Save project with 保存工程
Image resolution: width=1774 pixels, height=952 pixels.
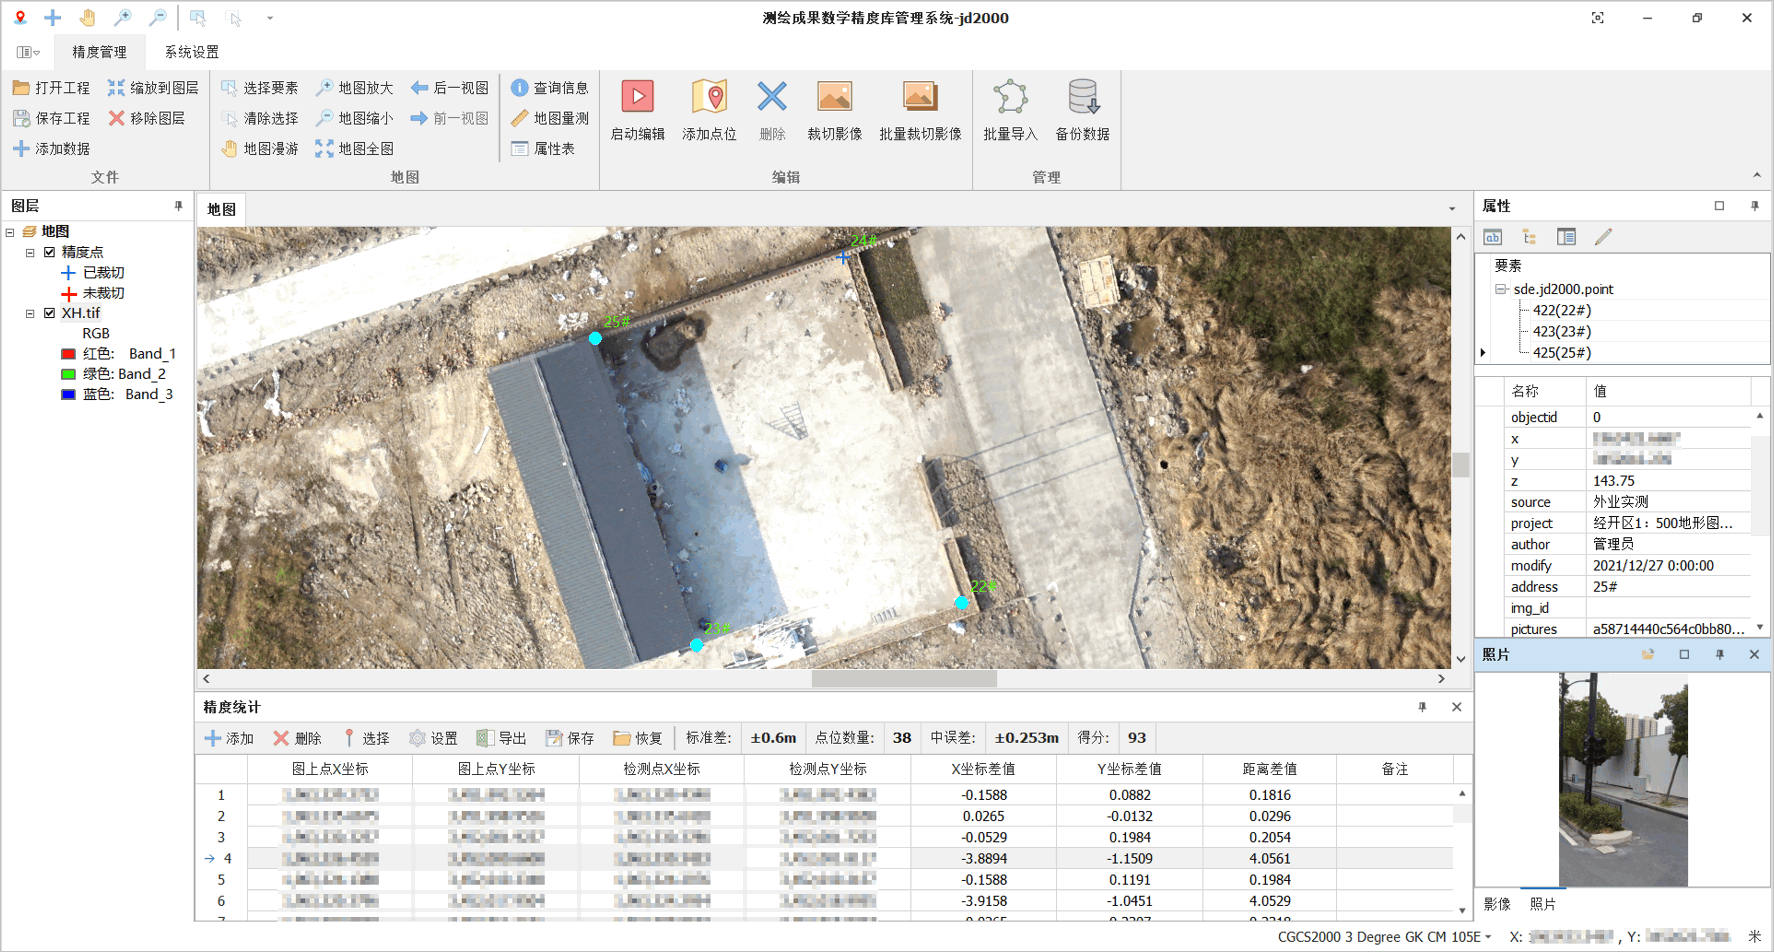(51, 118)
